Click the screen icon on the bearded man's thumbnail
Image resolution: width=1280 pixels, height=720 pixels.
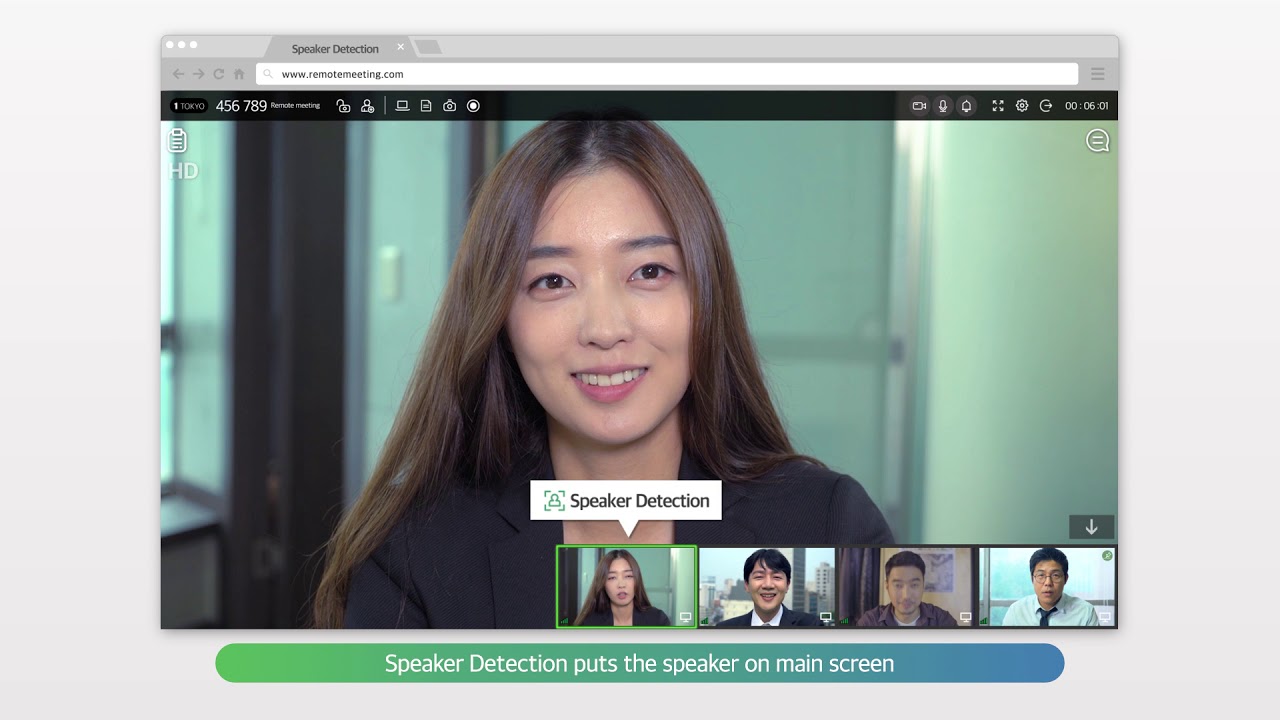pos(966,617)
